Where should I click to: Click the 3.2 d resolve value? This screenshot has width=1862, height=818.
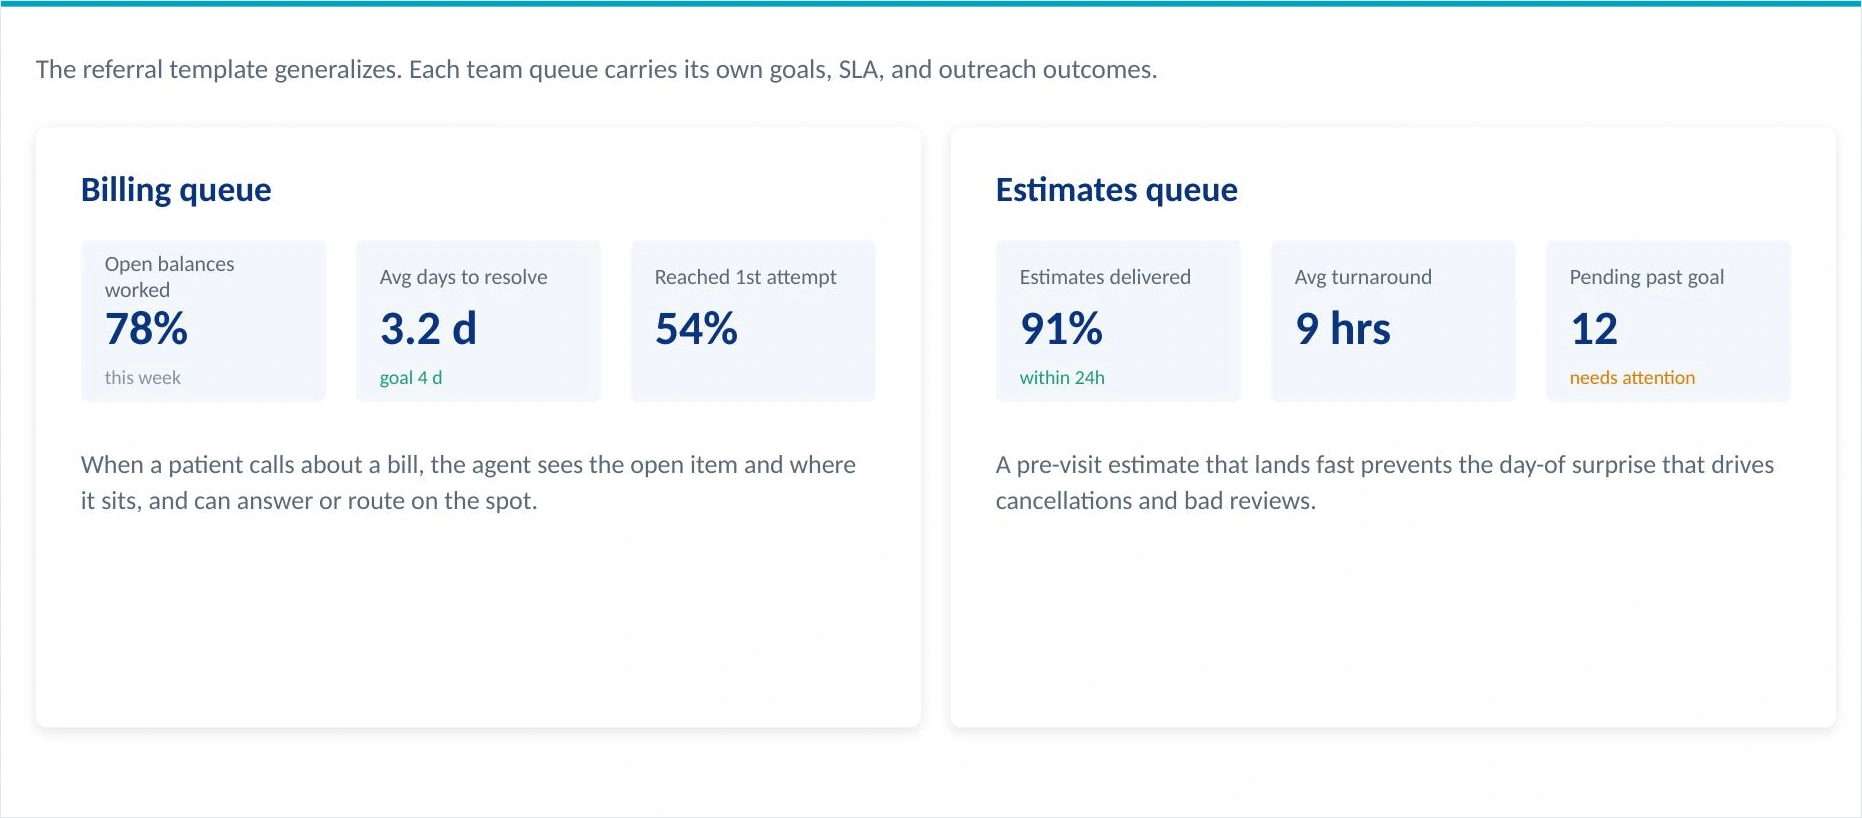(x=428, y=329)
